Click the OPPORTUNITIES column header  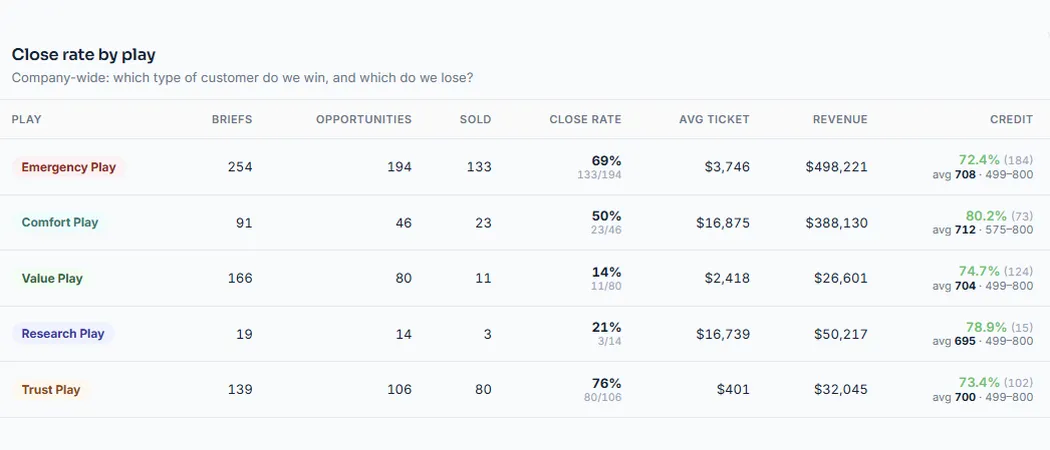click(x=364, y=119)
